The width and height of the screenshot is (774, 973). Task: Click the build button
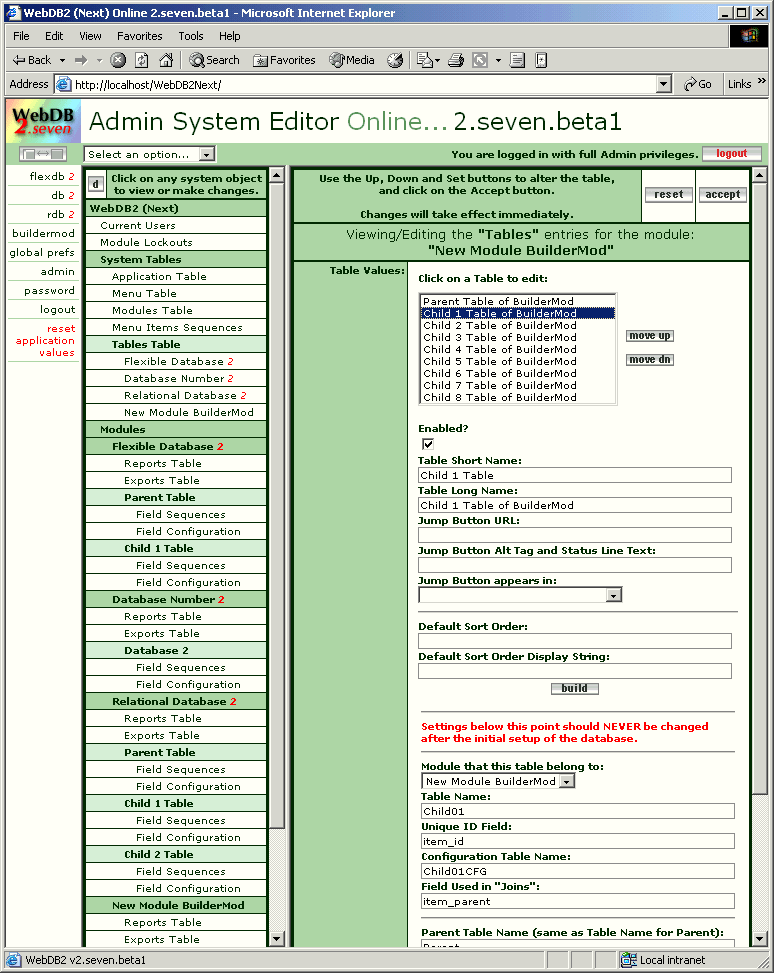pyautogui.click(x=574, y=688)
